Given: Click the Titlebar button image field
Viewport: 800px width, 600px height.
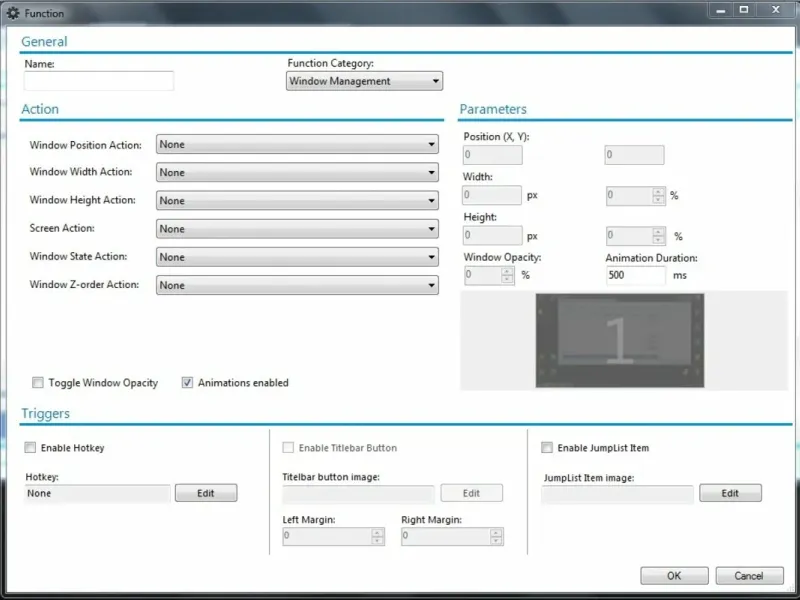Looking at the screenshot, I should 358,493.
